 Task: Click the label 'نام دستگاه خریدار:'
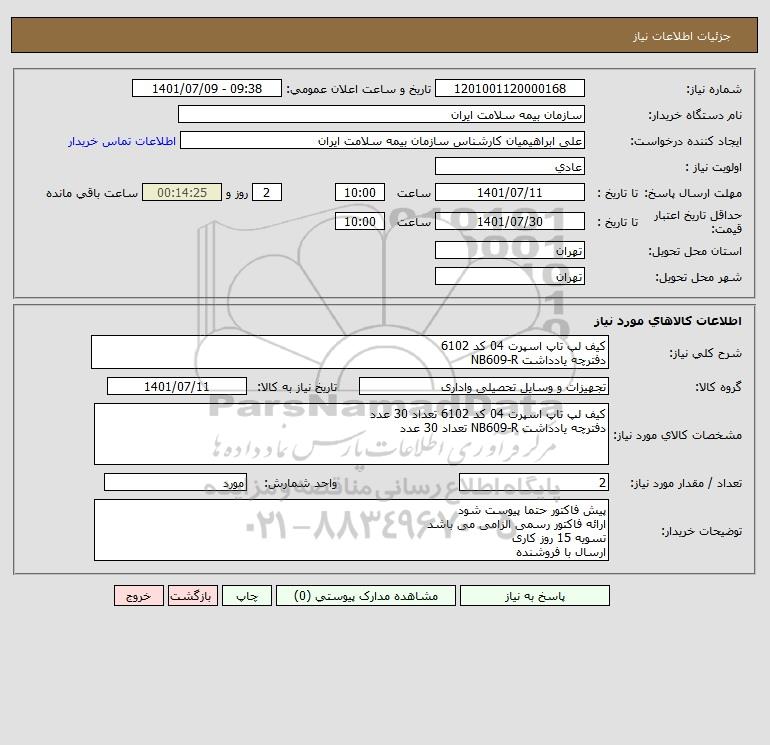[x=695, y=115]
